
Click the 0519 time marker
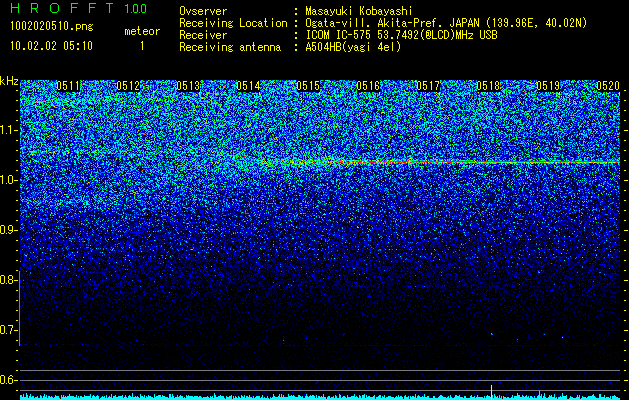pos(548,86)
